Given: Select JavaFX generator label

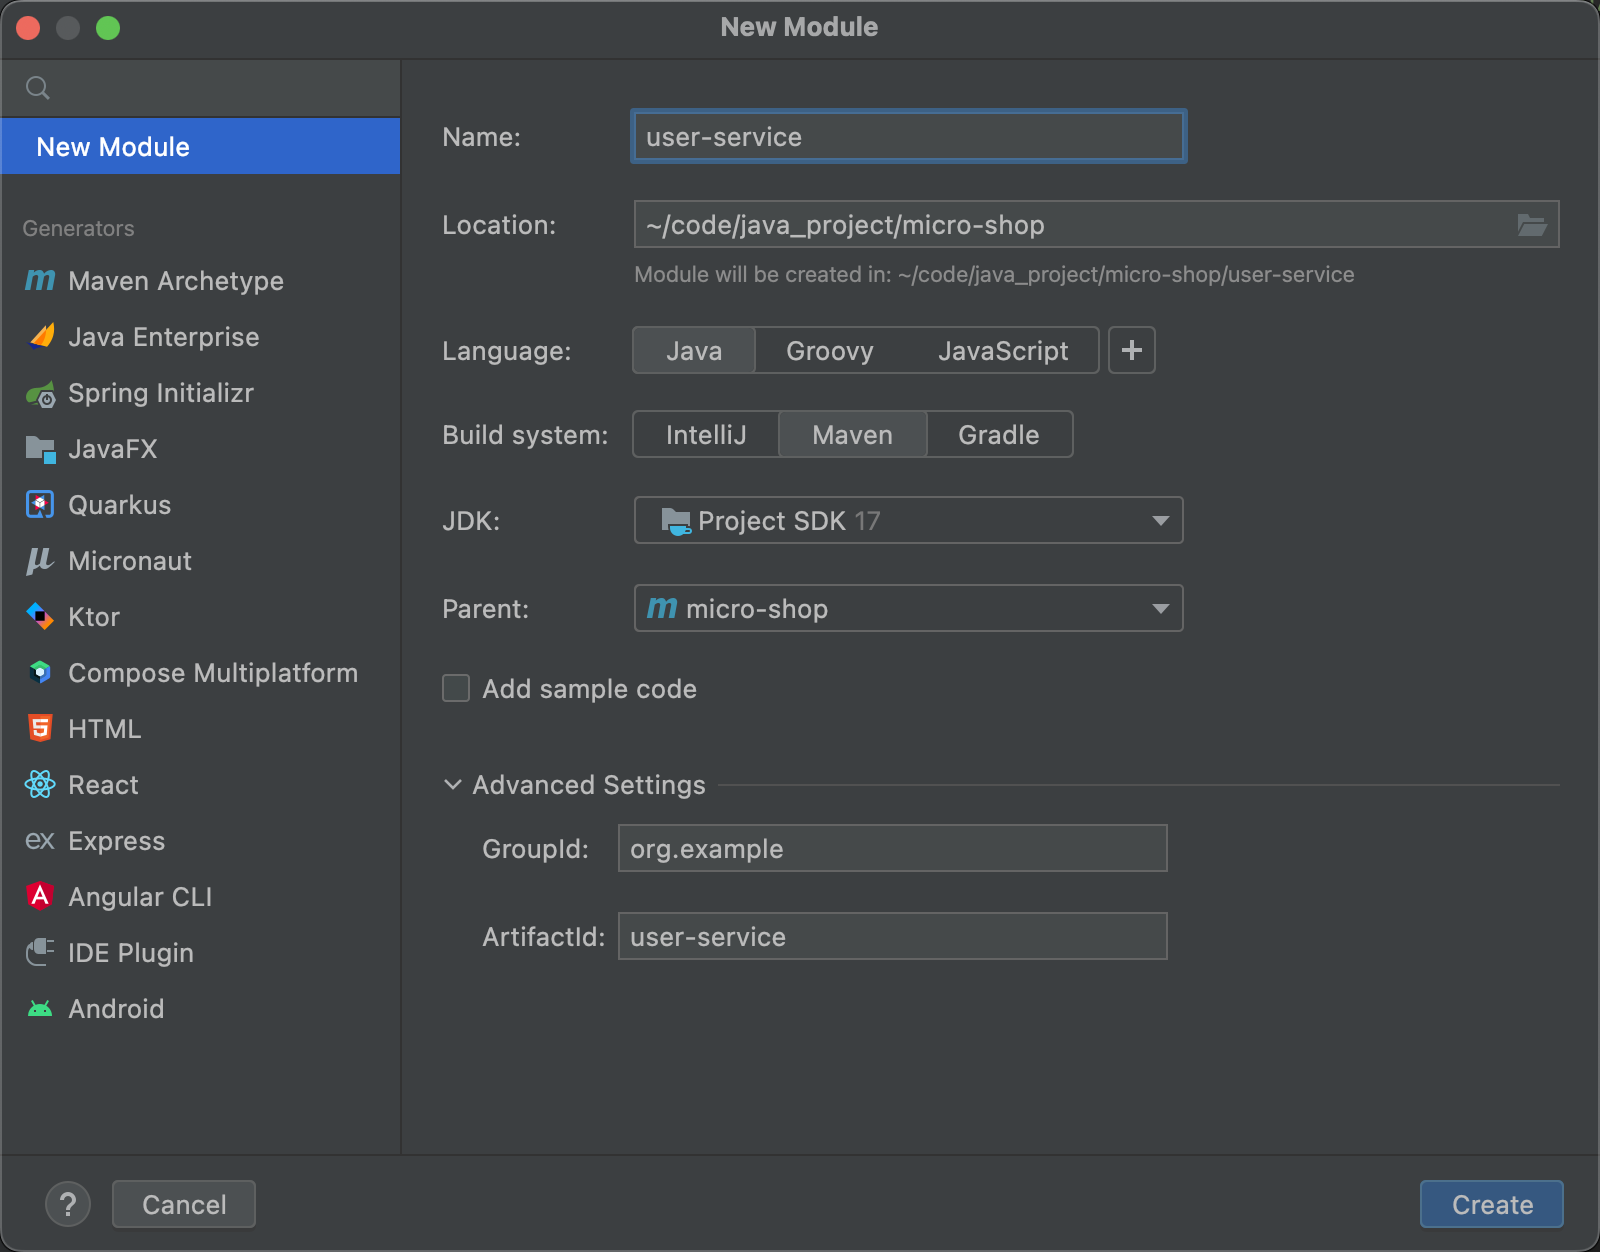Looking at the screenshot, I should coord(113,449).
